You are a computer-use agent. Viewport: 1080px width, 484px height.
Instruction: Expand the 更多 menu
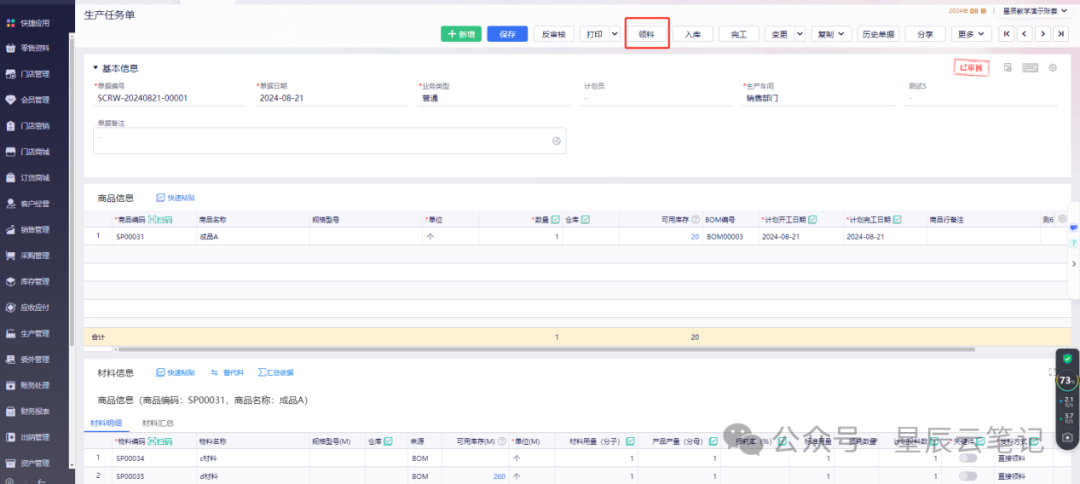971,34
